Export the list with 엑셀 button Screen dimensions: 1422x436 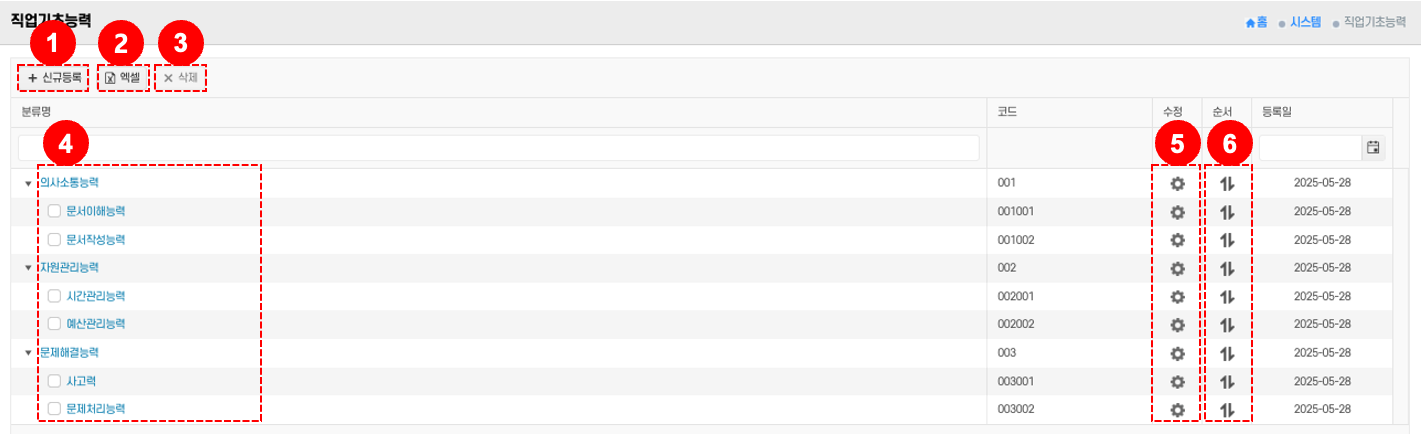click(x=123, y=77)
